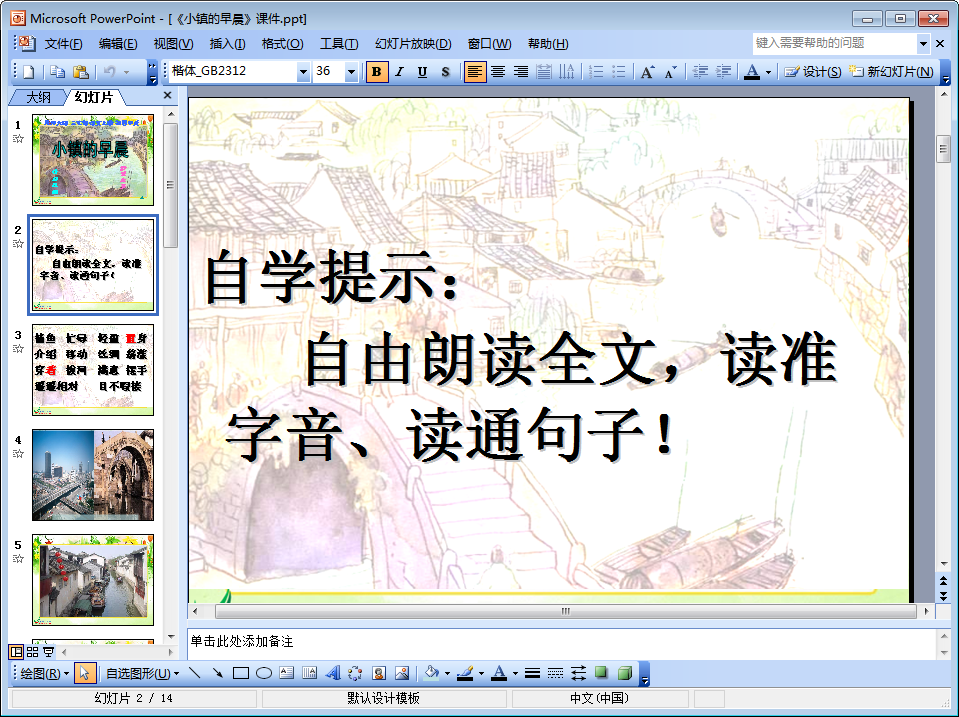Toggle Underline formatting
The height and width of the screenshot is (717, 959).
click(422, 72)
